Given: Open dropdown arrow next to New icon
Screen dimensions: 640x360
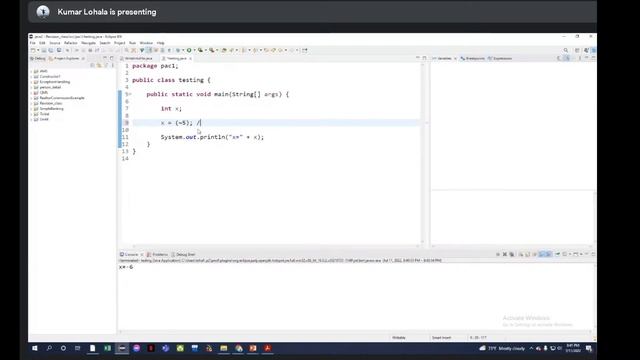Looking at the screenshot, I should [38, 50].
